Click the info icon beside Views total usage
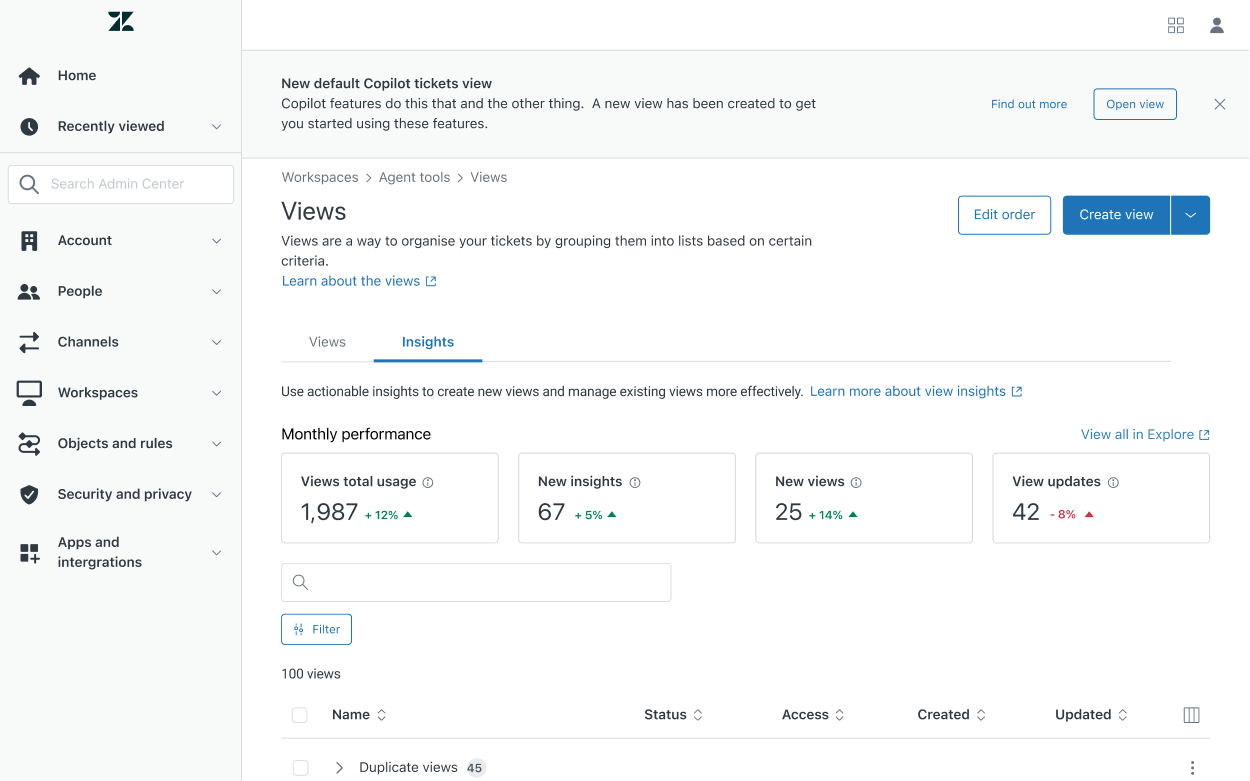1250x781 pixels. (428, 482)
